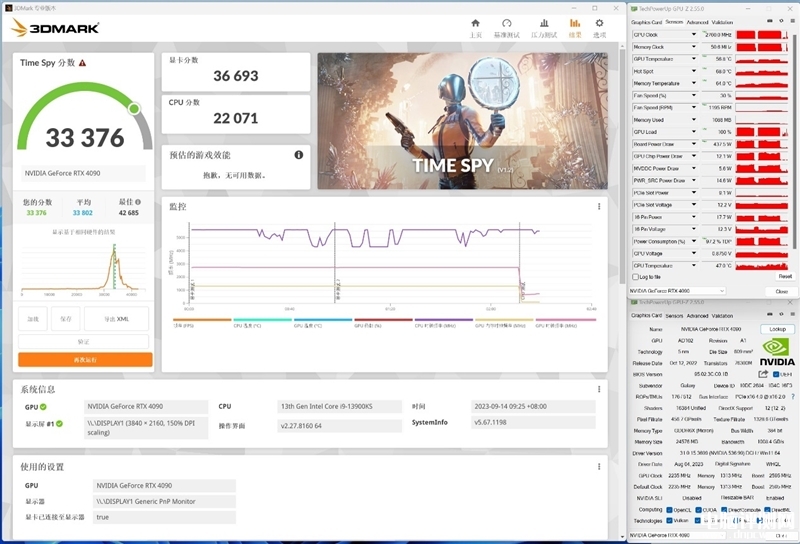Open system info panel three-dot menu

click(599, 389)
